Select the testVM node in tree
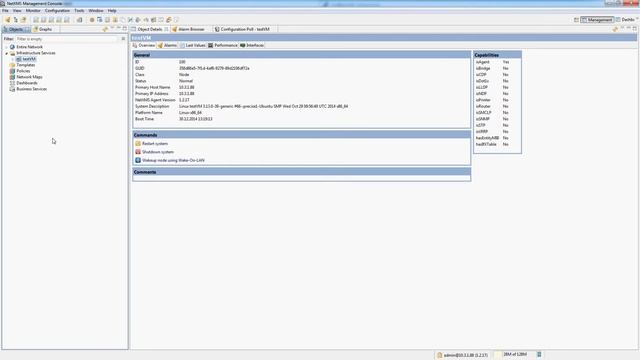Viewport: 640px width, 360px height. [x=29, y=59]
